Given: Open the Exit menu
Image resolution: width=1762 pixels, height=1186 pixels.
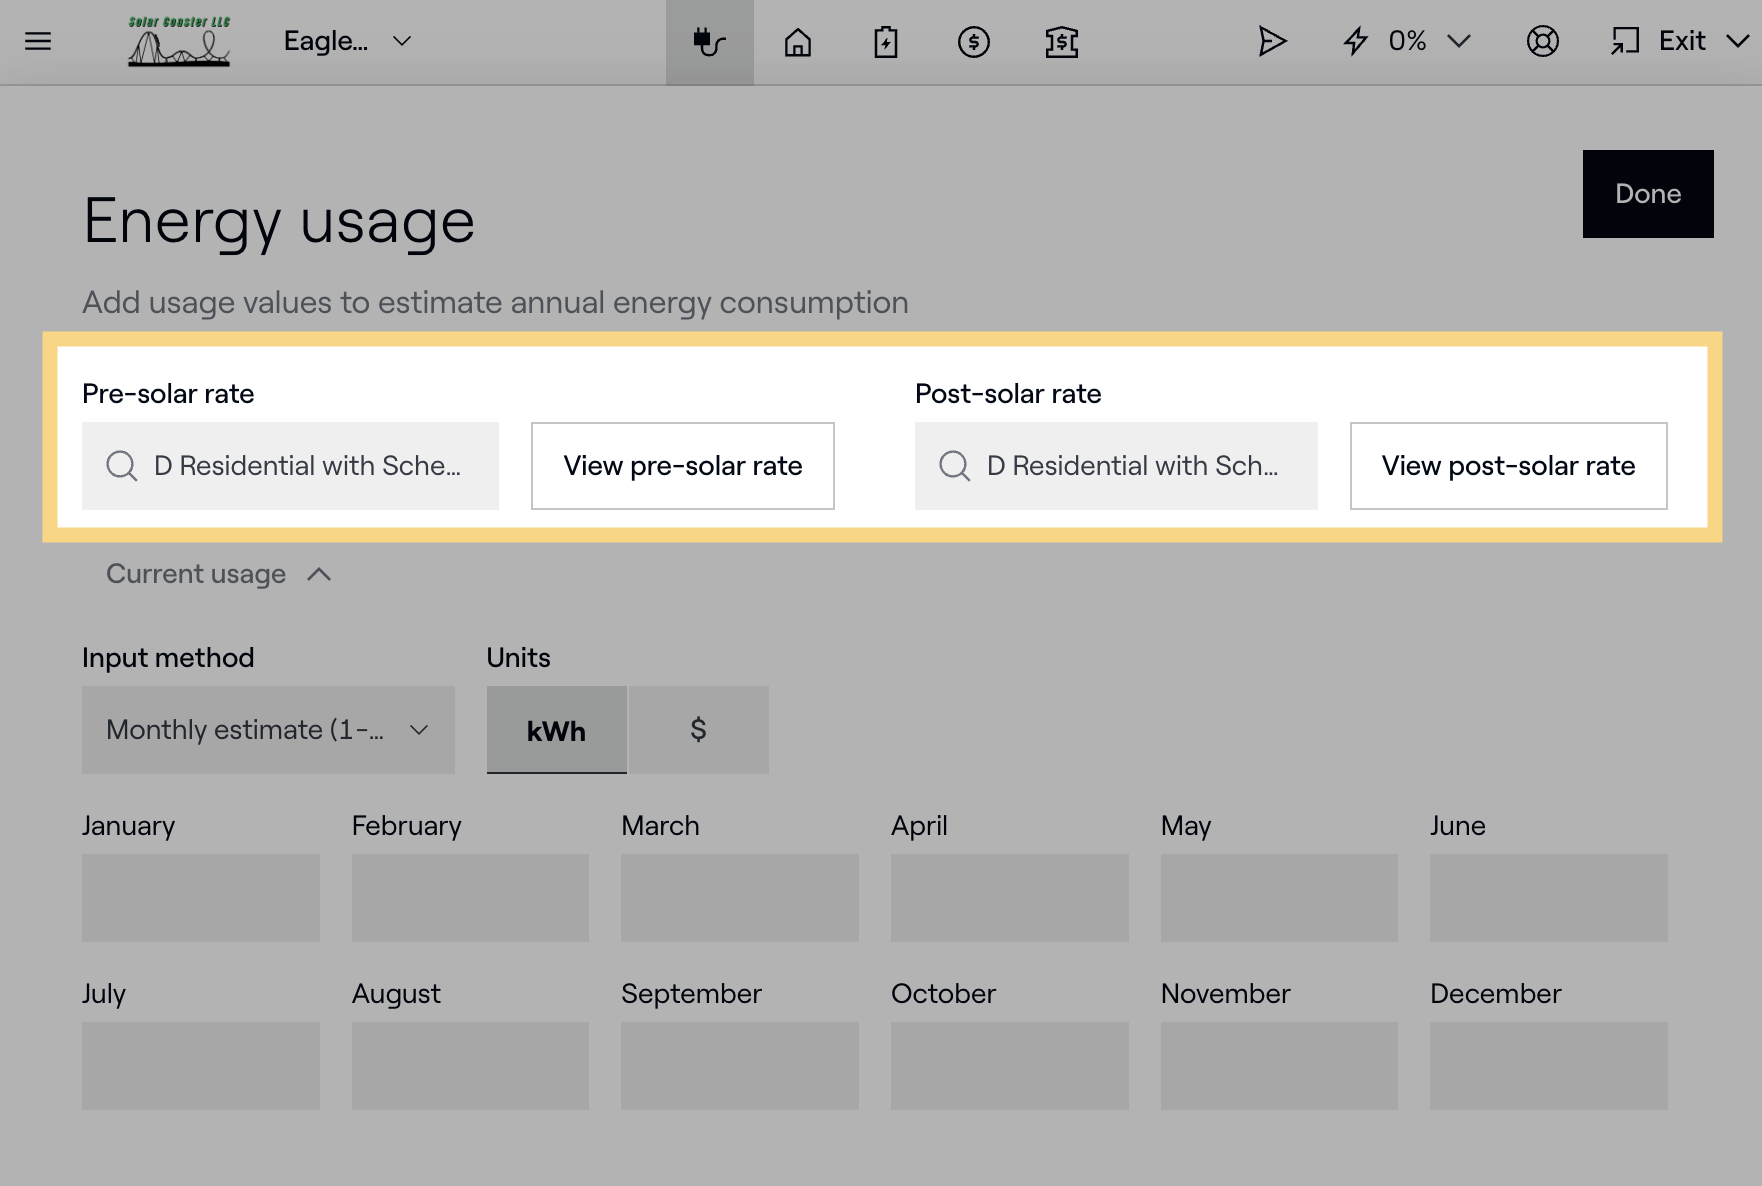Looking at the screenshot, I should point(1680,41).
